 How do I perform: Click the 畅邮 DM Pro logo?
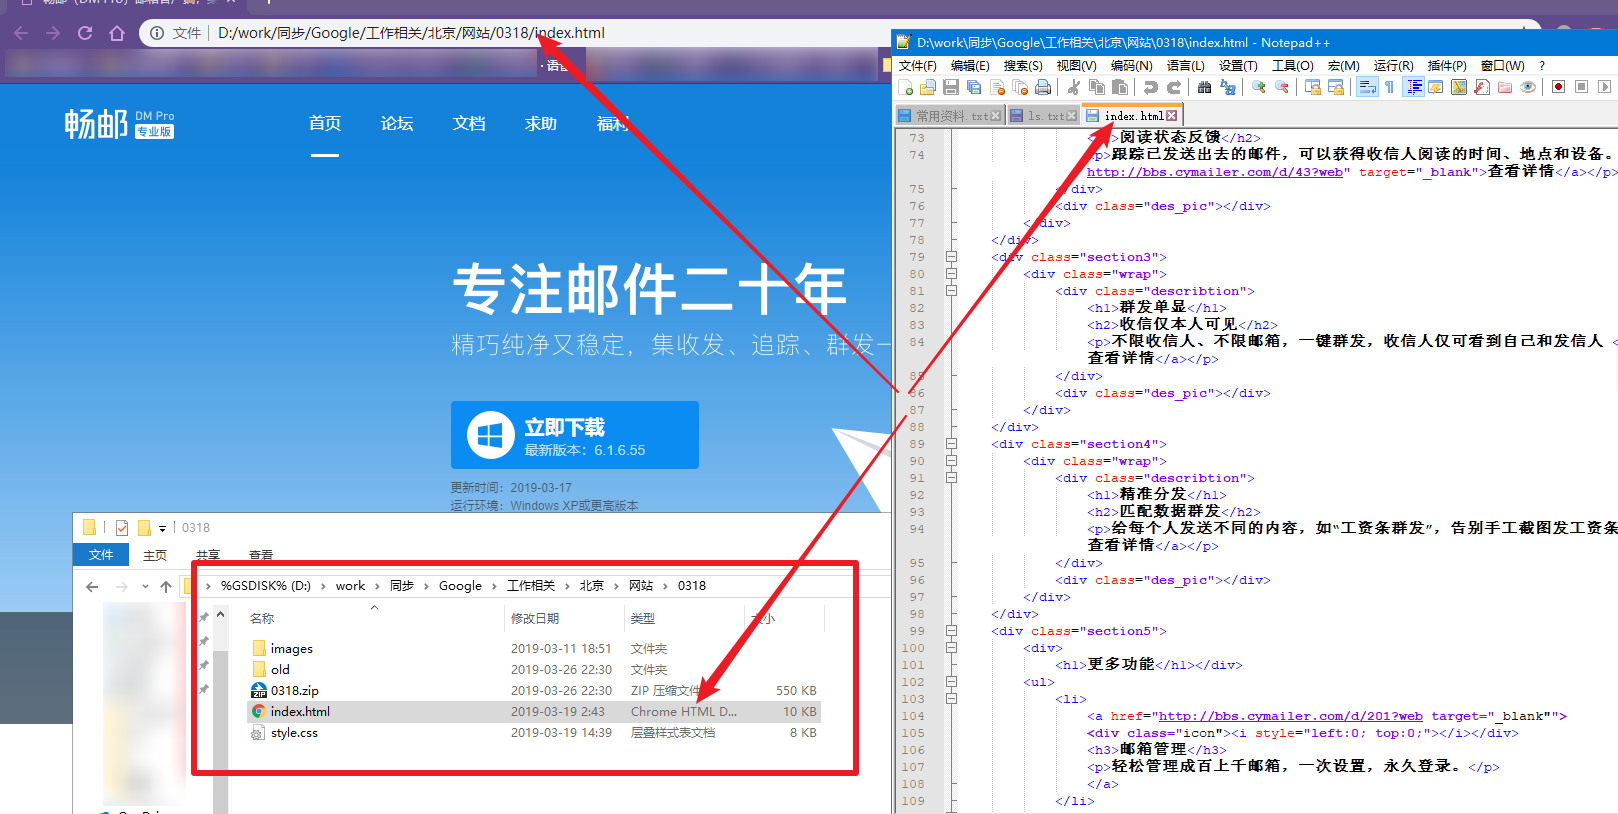click(119, 124)
